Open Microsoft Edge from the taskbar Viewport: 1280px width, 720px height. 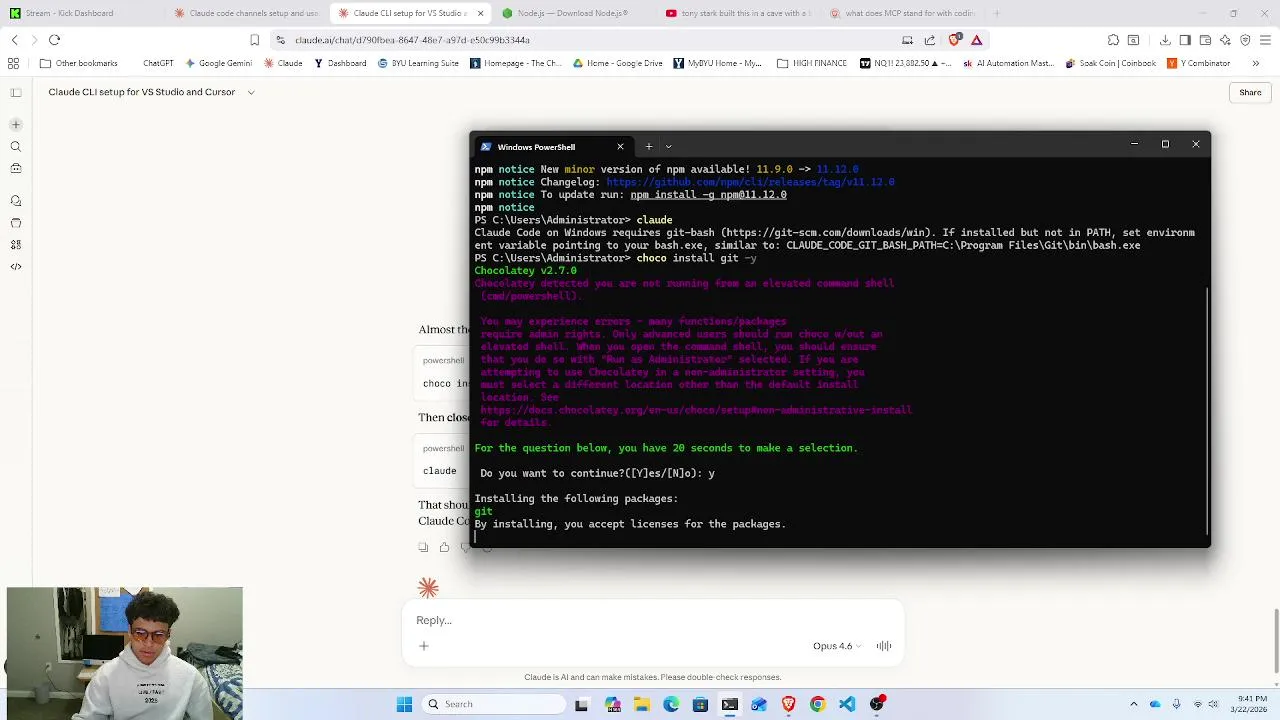point(671,704)
